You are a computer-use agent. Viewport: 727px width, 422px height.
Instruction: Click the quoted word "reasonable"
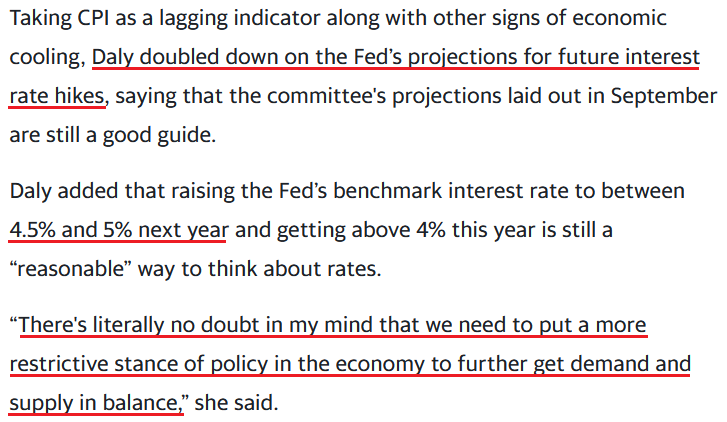pos(71,269)
